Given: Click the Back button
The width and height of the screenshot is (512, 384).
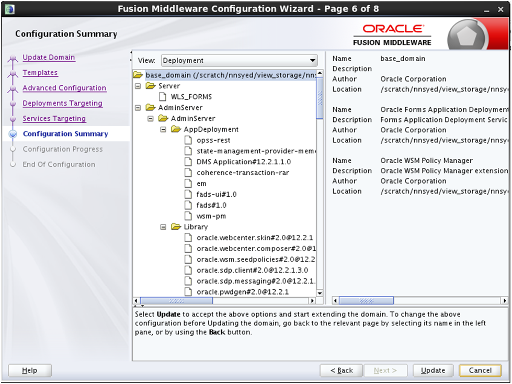Looking at the screenshot, I should tap(341, 370).
